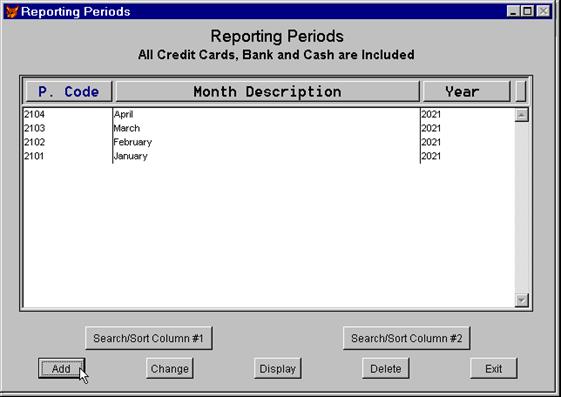
Task: Click the fox icon in title bar
Action: 12,11
